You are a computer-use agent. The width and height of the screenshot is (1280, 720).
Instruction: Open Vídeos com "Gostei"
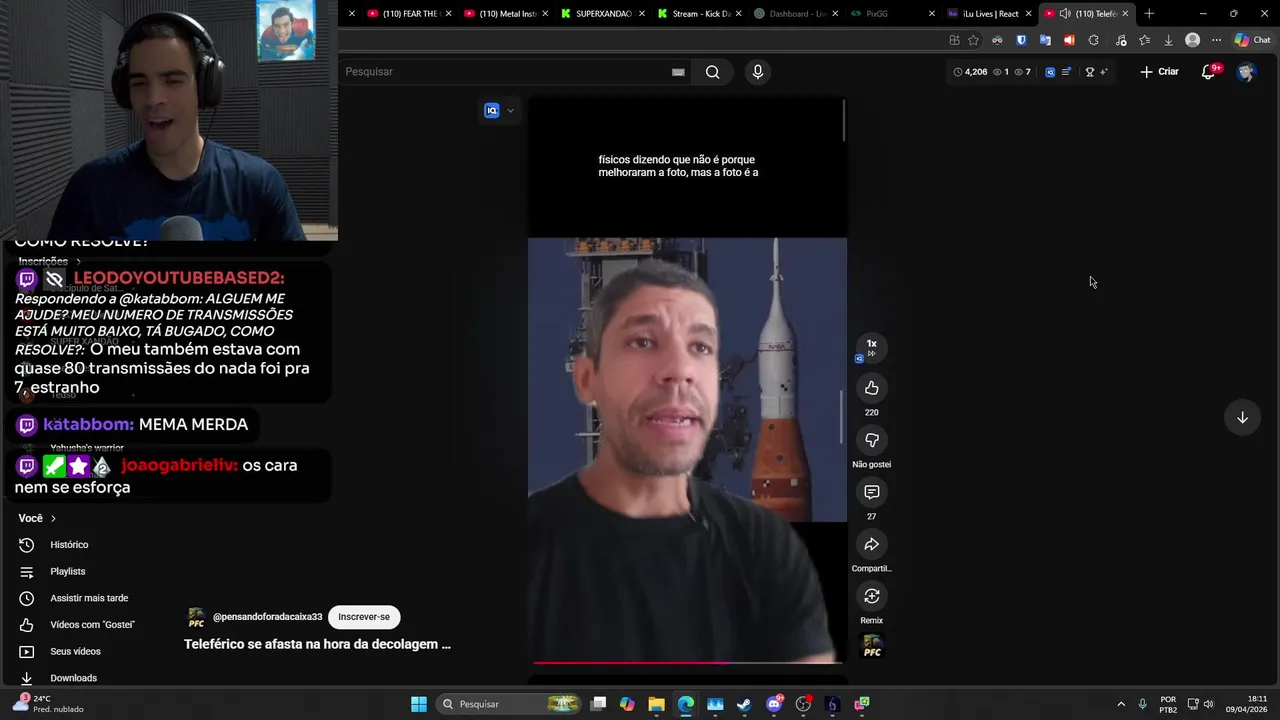point(92,625)
